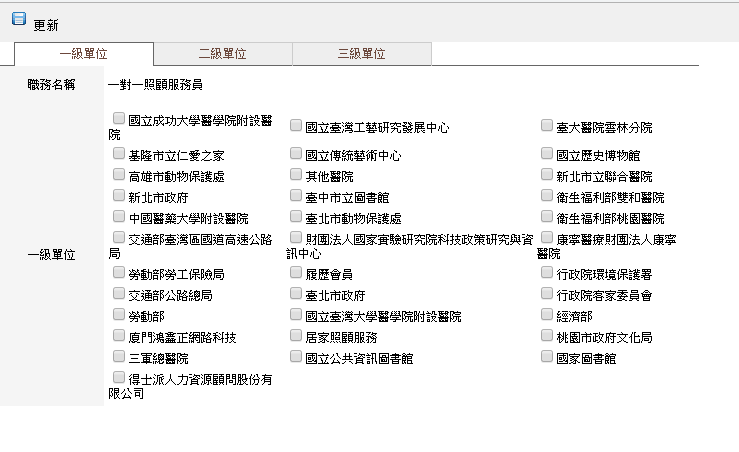This screenshot has width=739, height=452.
Task: Check the 臺中市立圖書館 checkbox
Action: click(296, 196)
